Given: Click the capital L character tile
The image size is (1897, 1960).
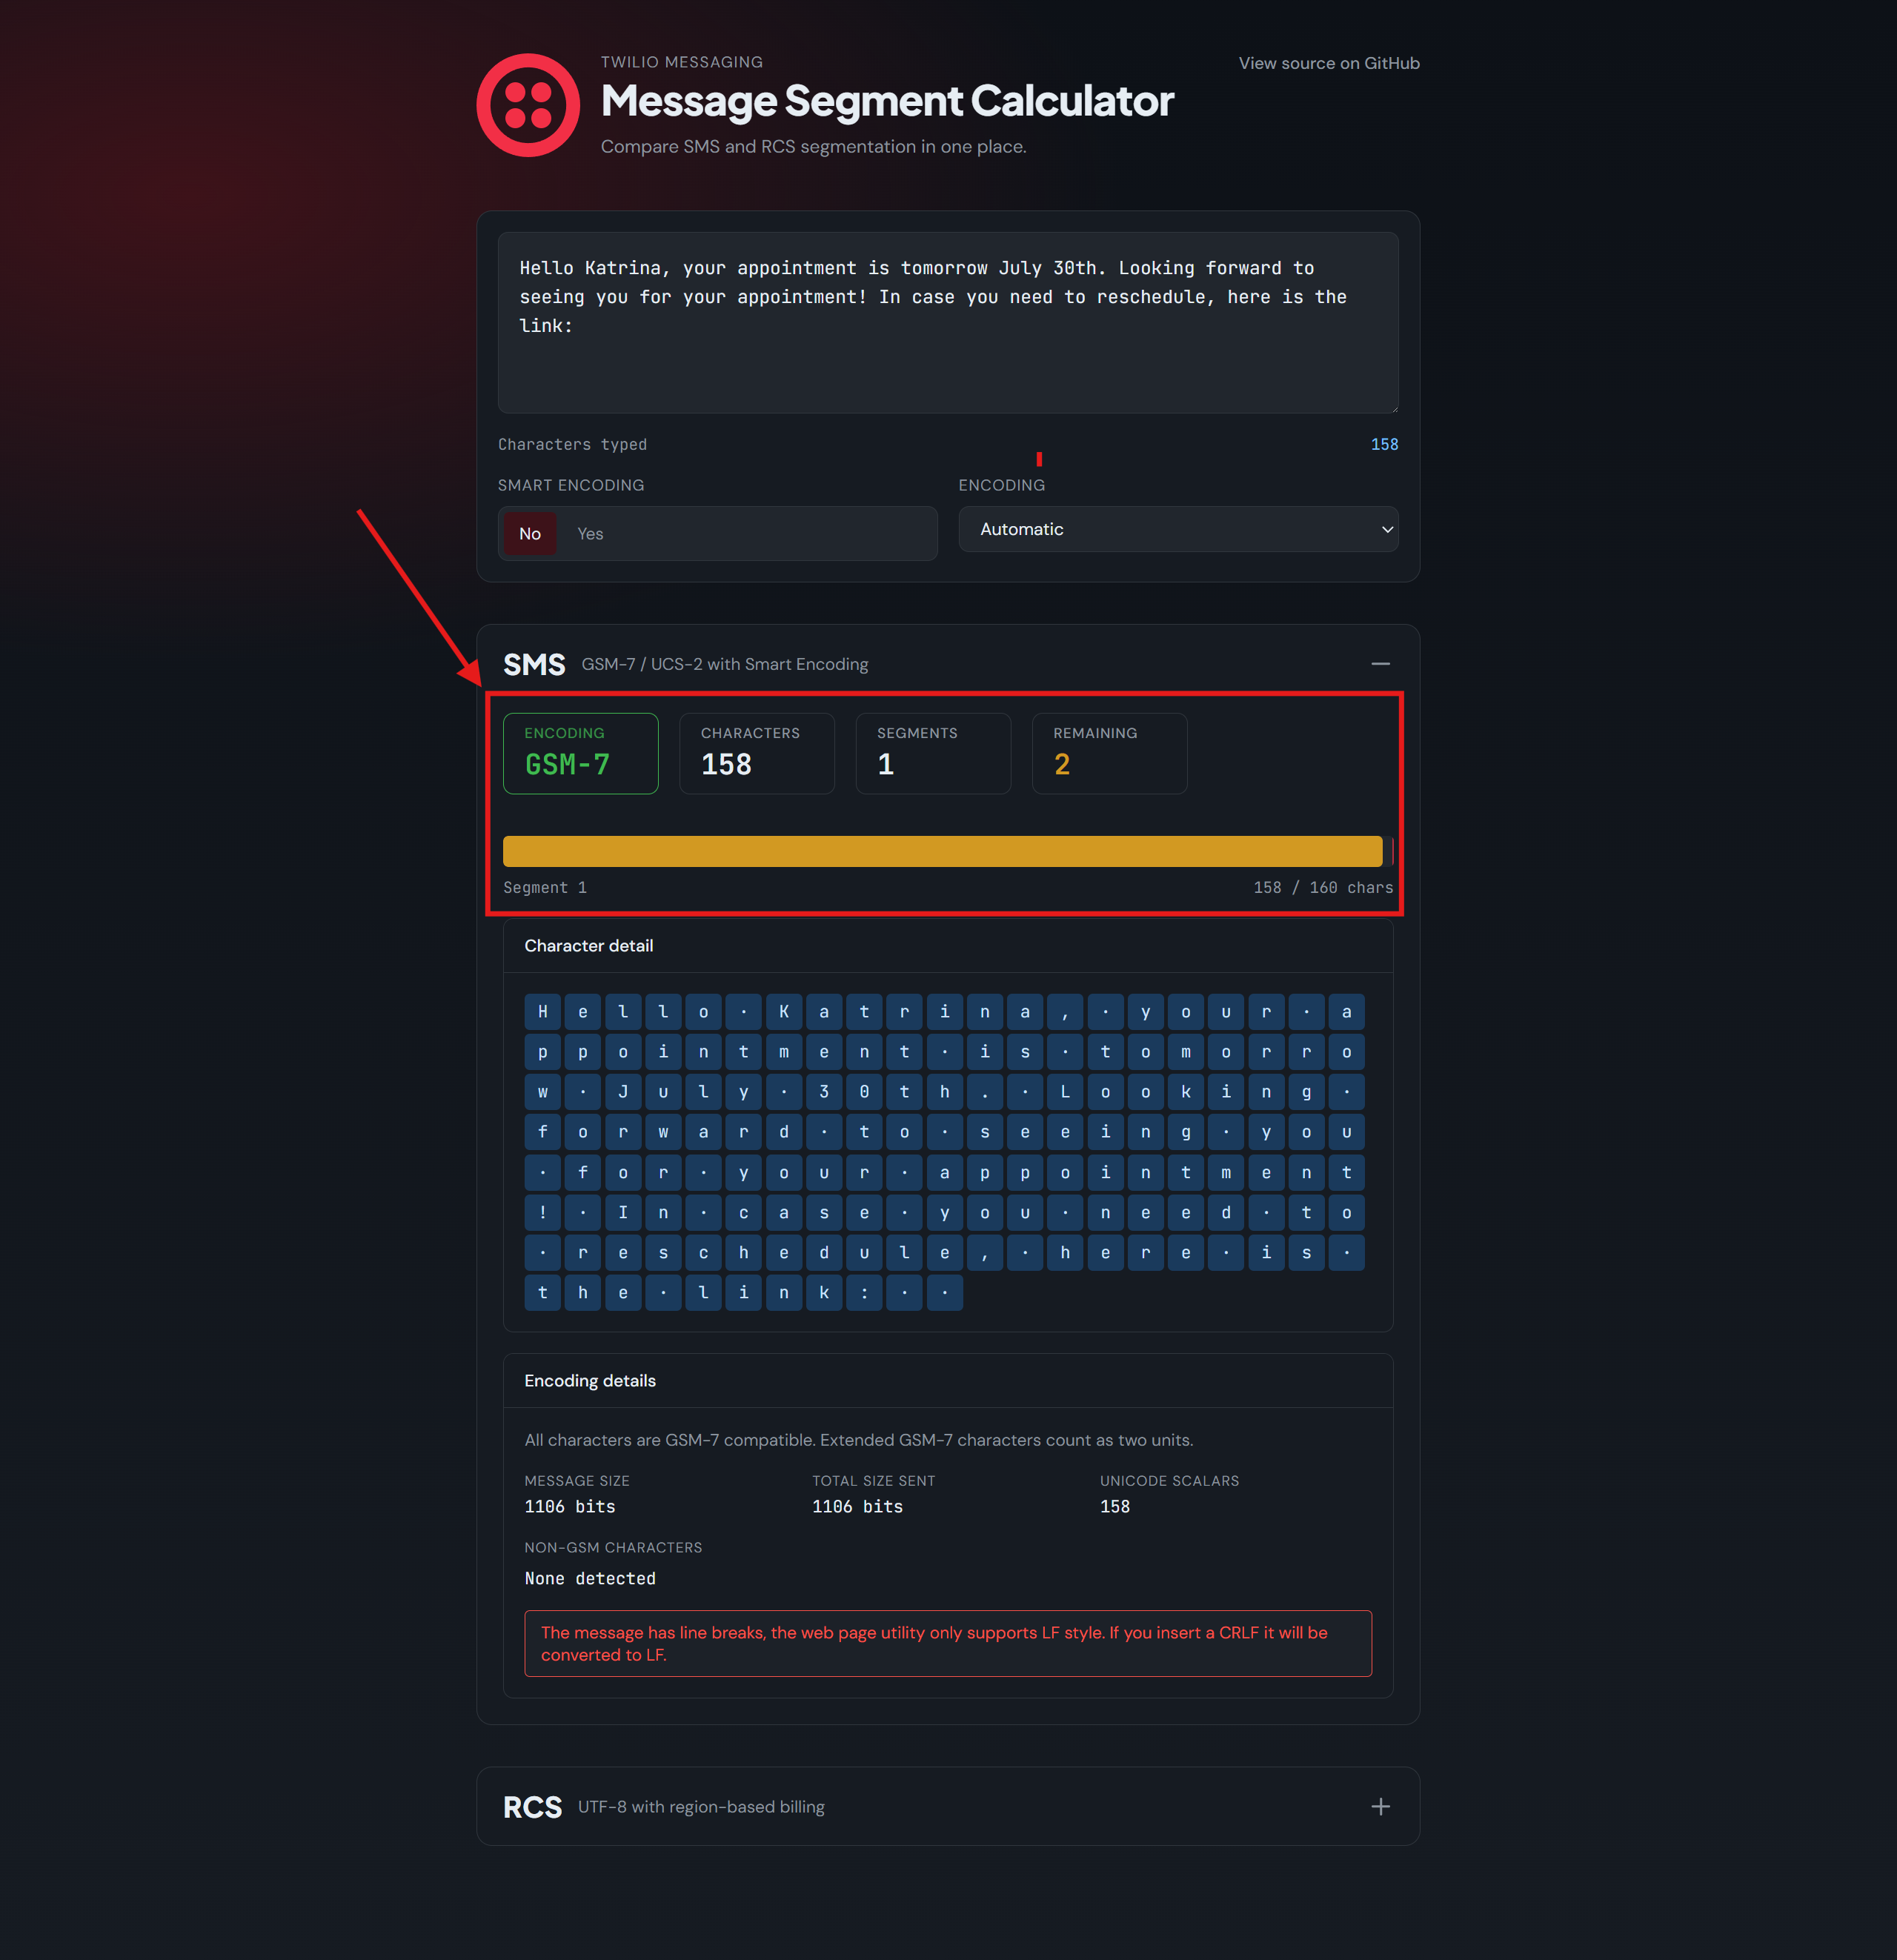Looking at the screenshot, I should 1065,1092.
